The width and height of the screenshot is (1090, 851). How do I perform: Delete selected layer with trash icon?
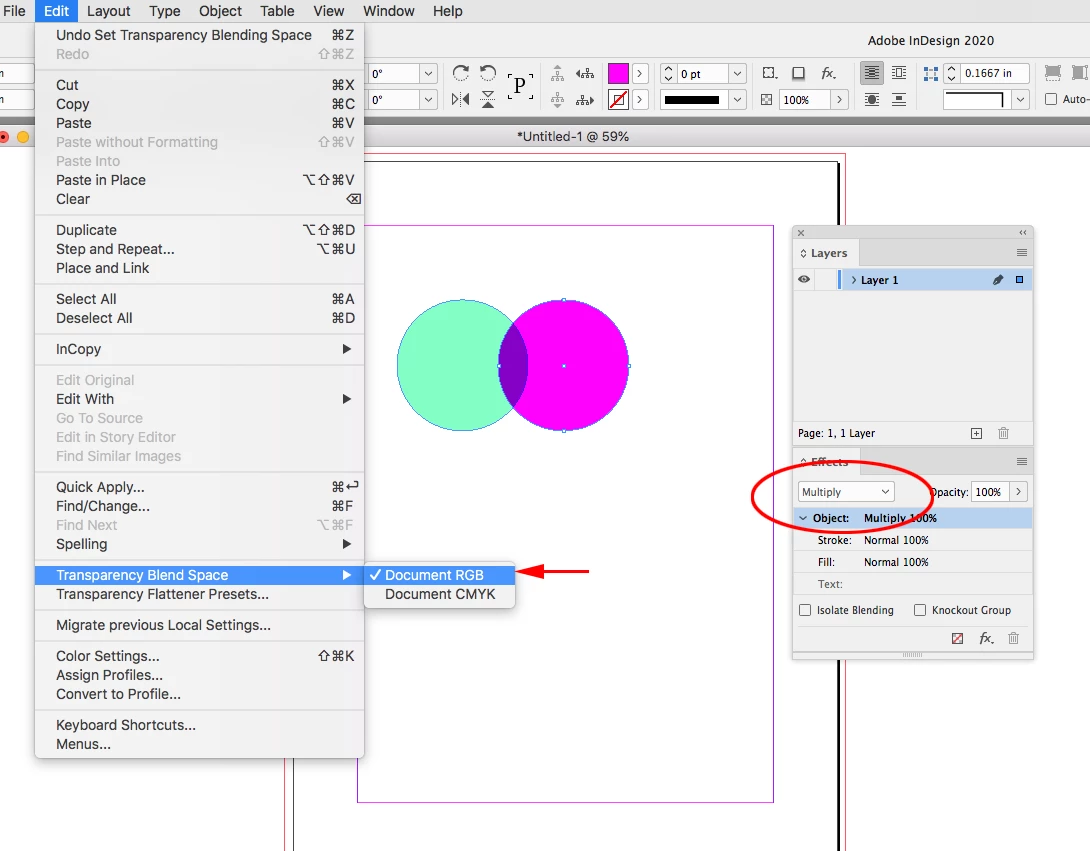click(1003, 433)
